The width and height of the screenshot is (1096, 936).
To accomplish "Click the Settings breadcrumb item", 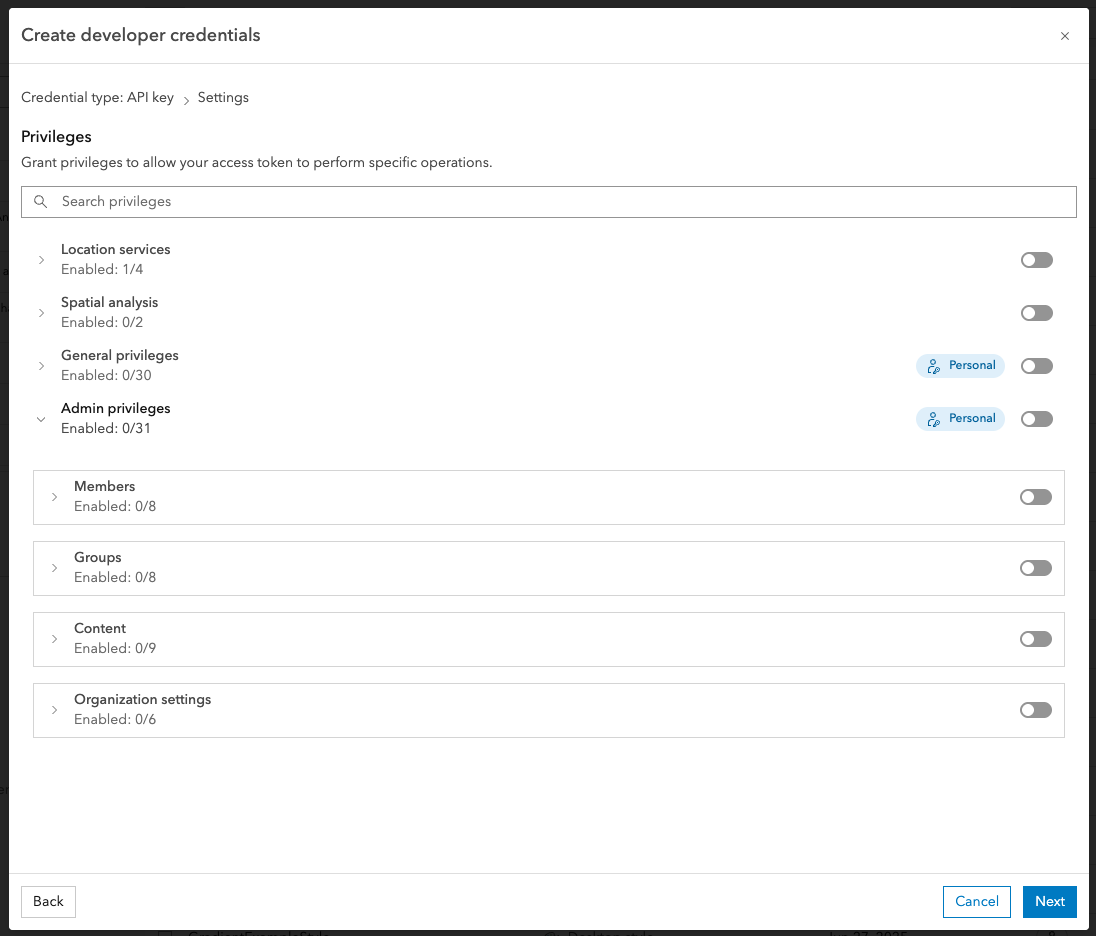I will click(222, 97).
